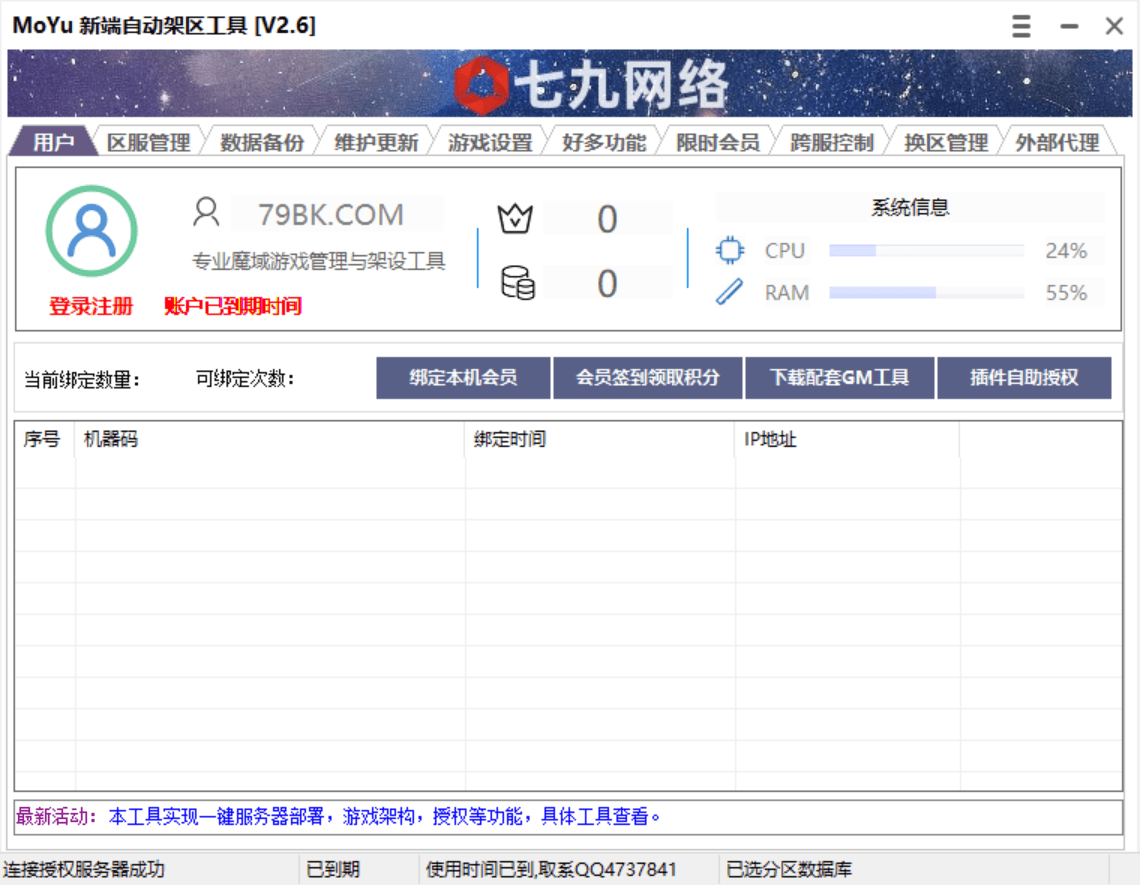Select the 游戏设置 tab
The image size is (1140, 885).
(492, 142)
